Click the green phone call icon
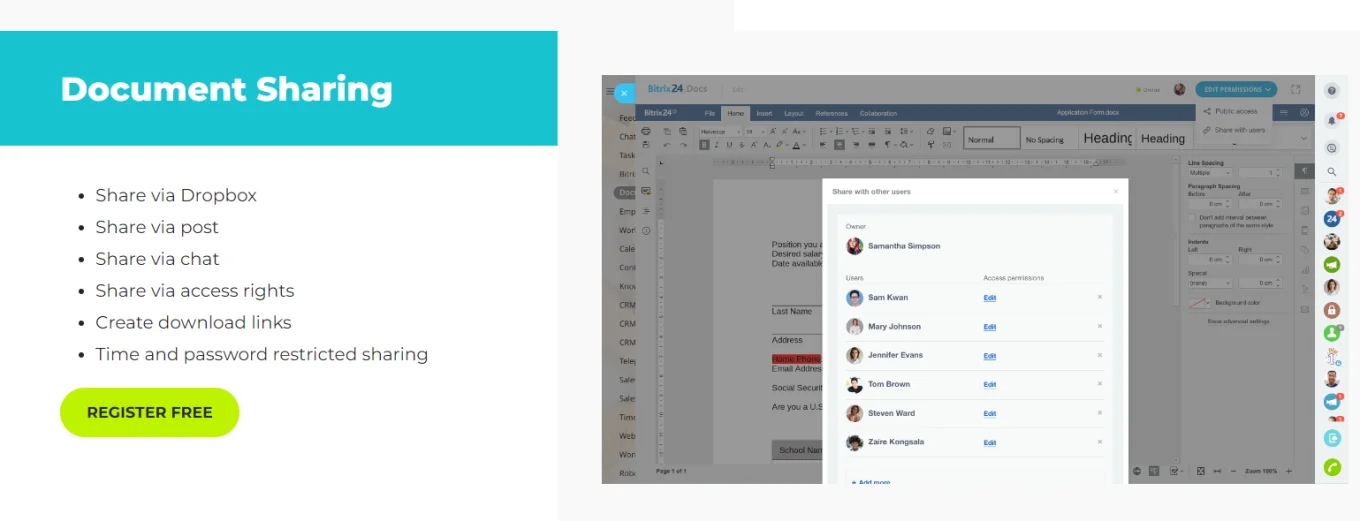The height and width of the screenshot is (521, 1360). point(1331,467)
